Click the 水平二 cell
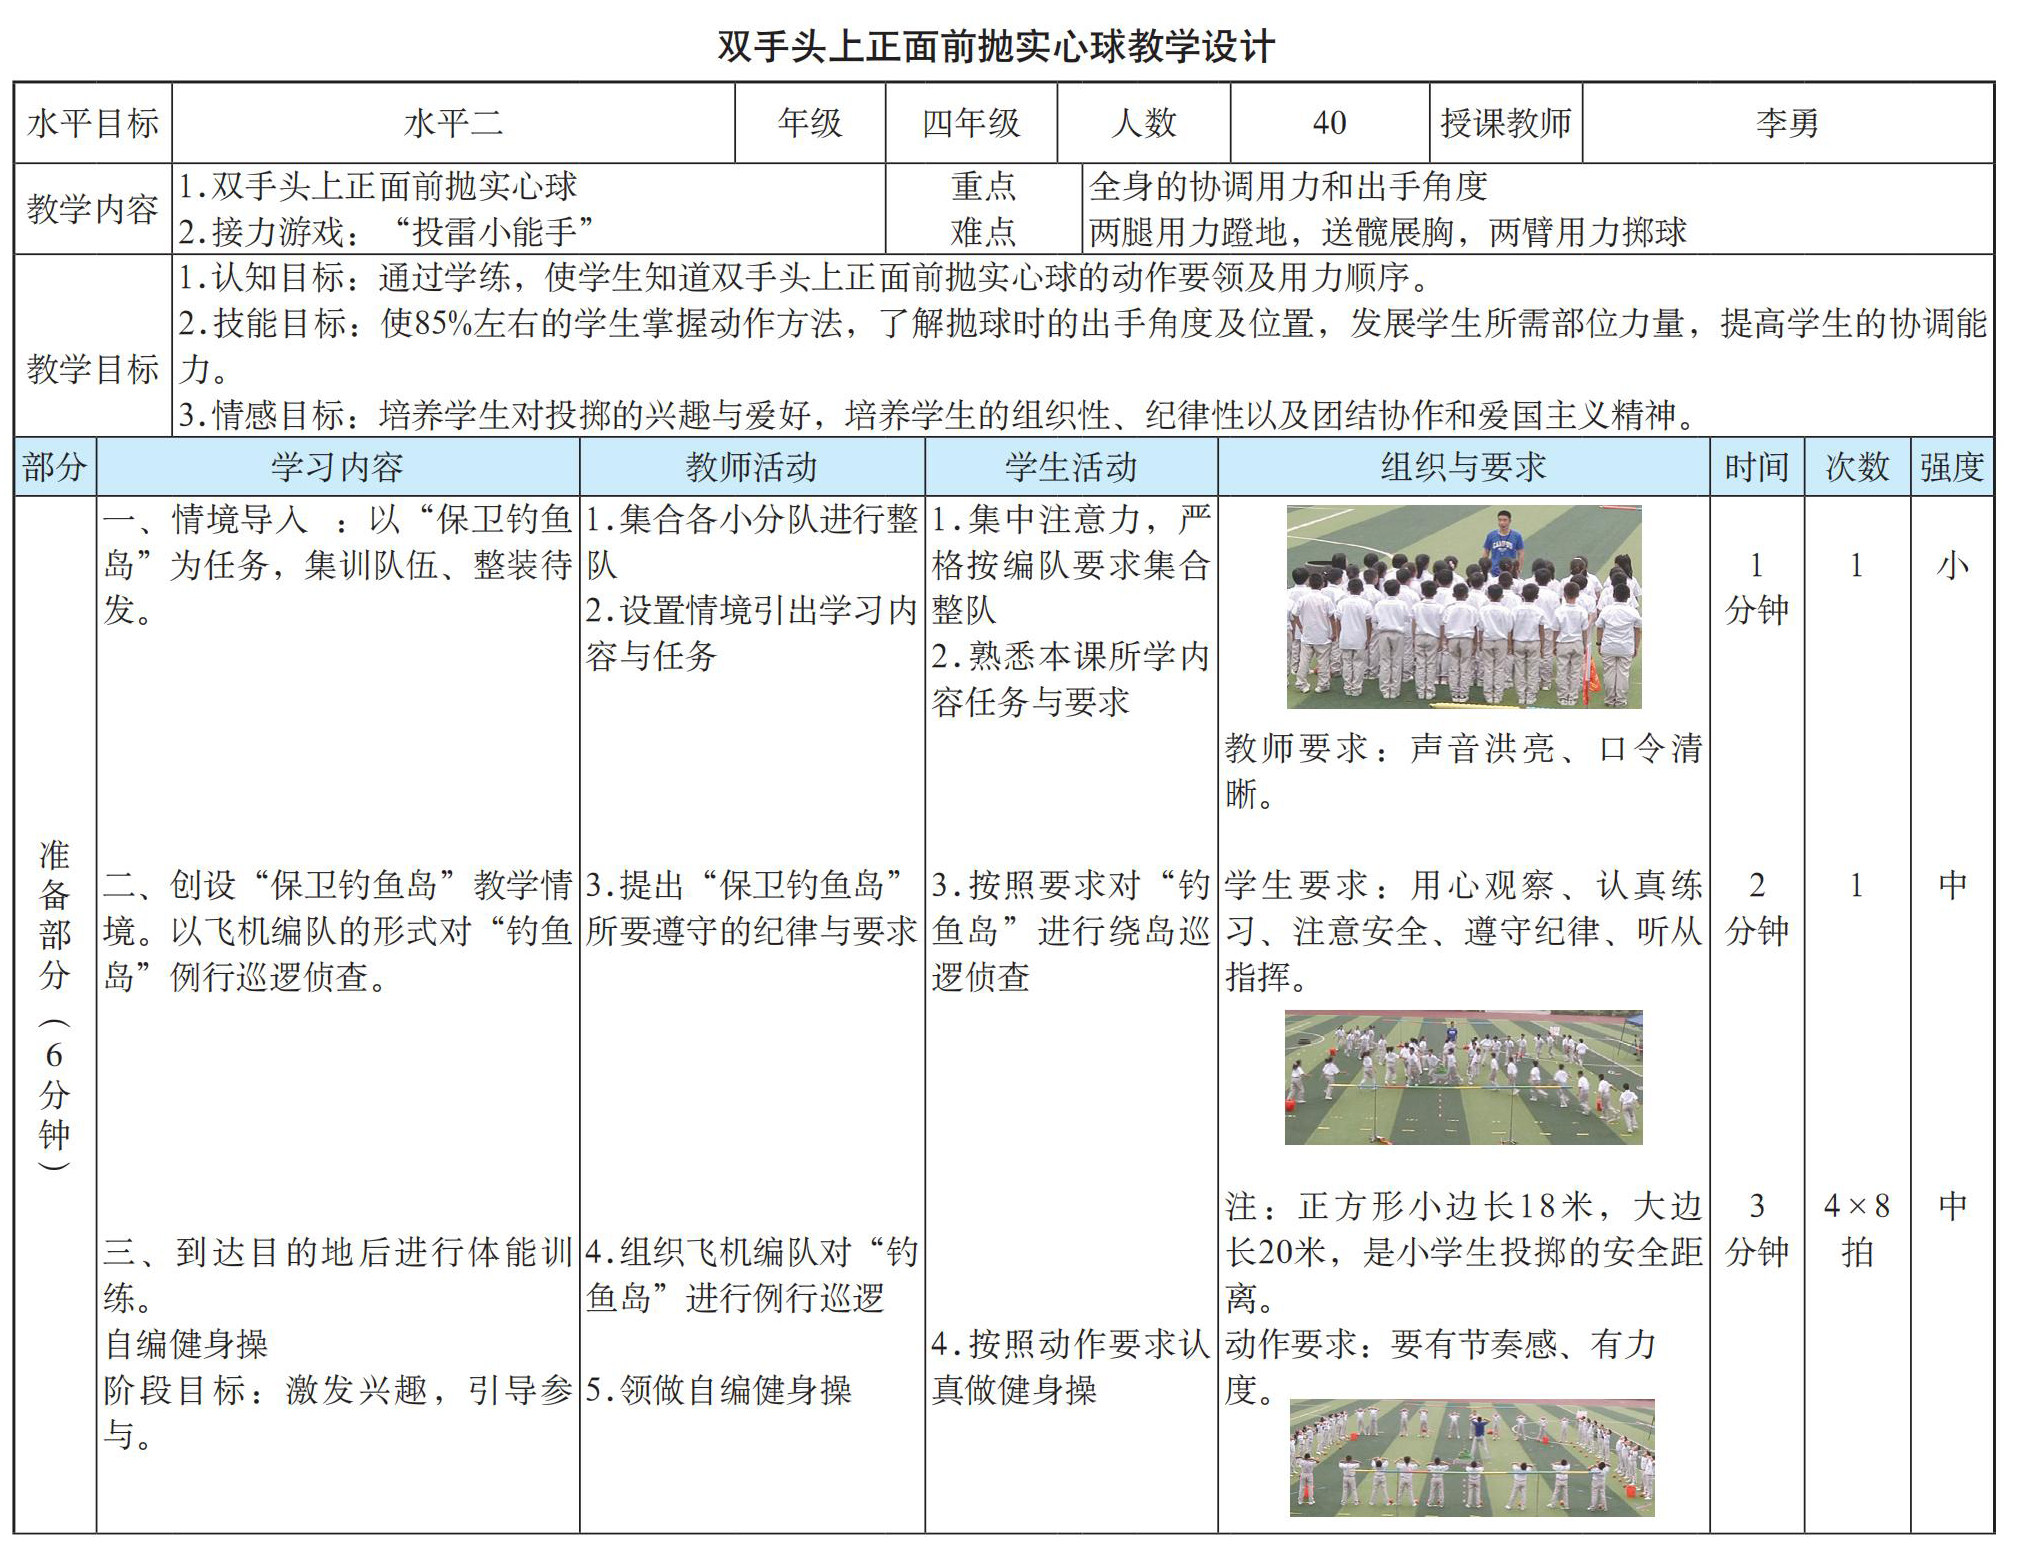This screenshot has height=1544, width=2020. point(453,123)
